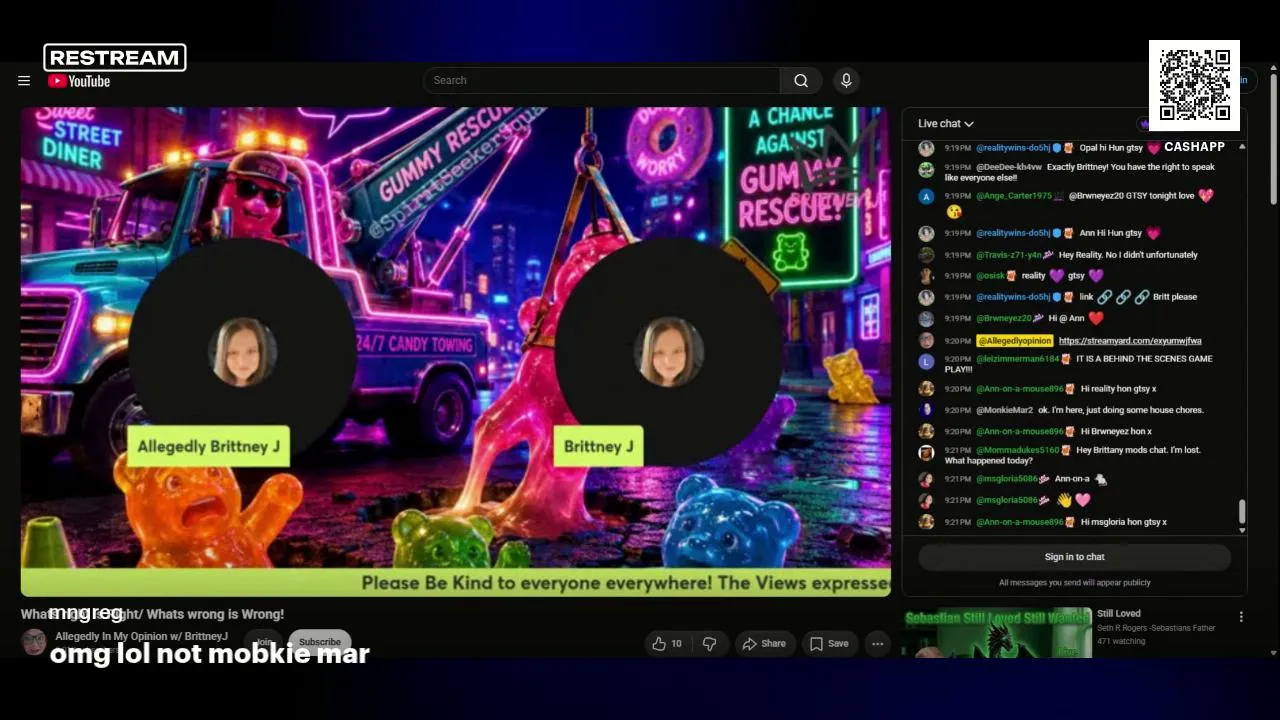Click avatar beside @Allegedlyopinion message

(926, 341)
